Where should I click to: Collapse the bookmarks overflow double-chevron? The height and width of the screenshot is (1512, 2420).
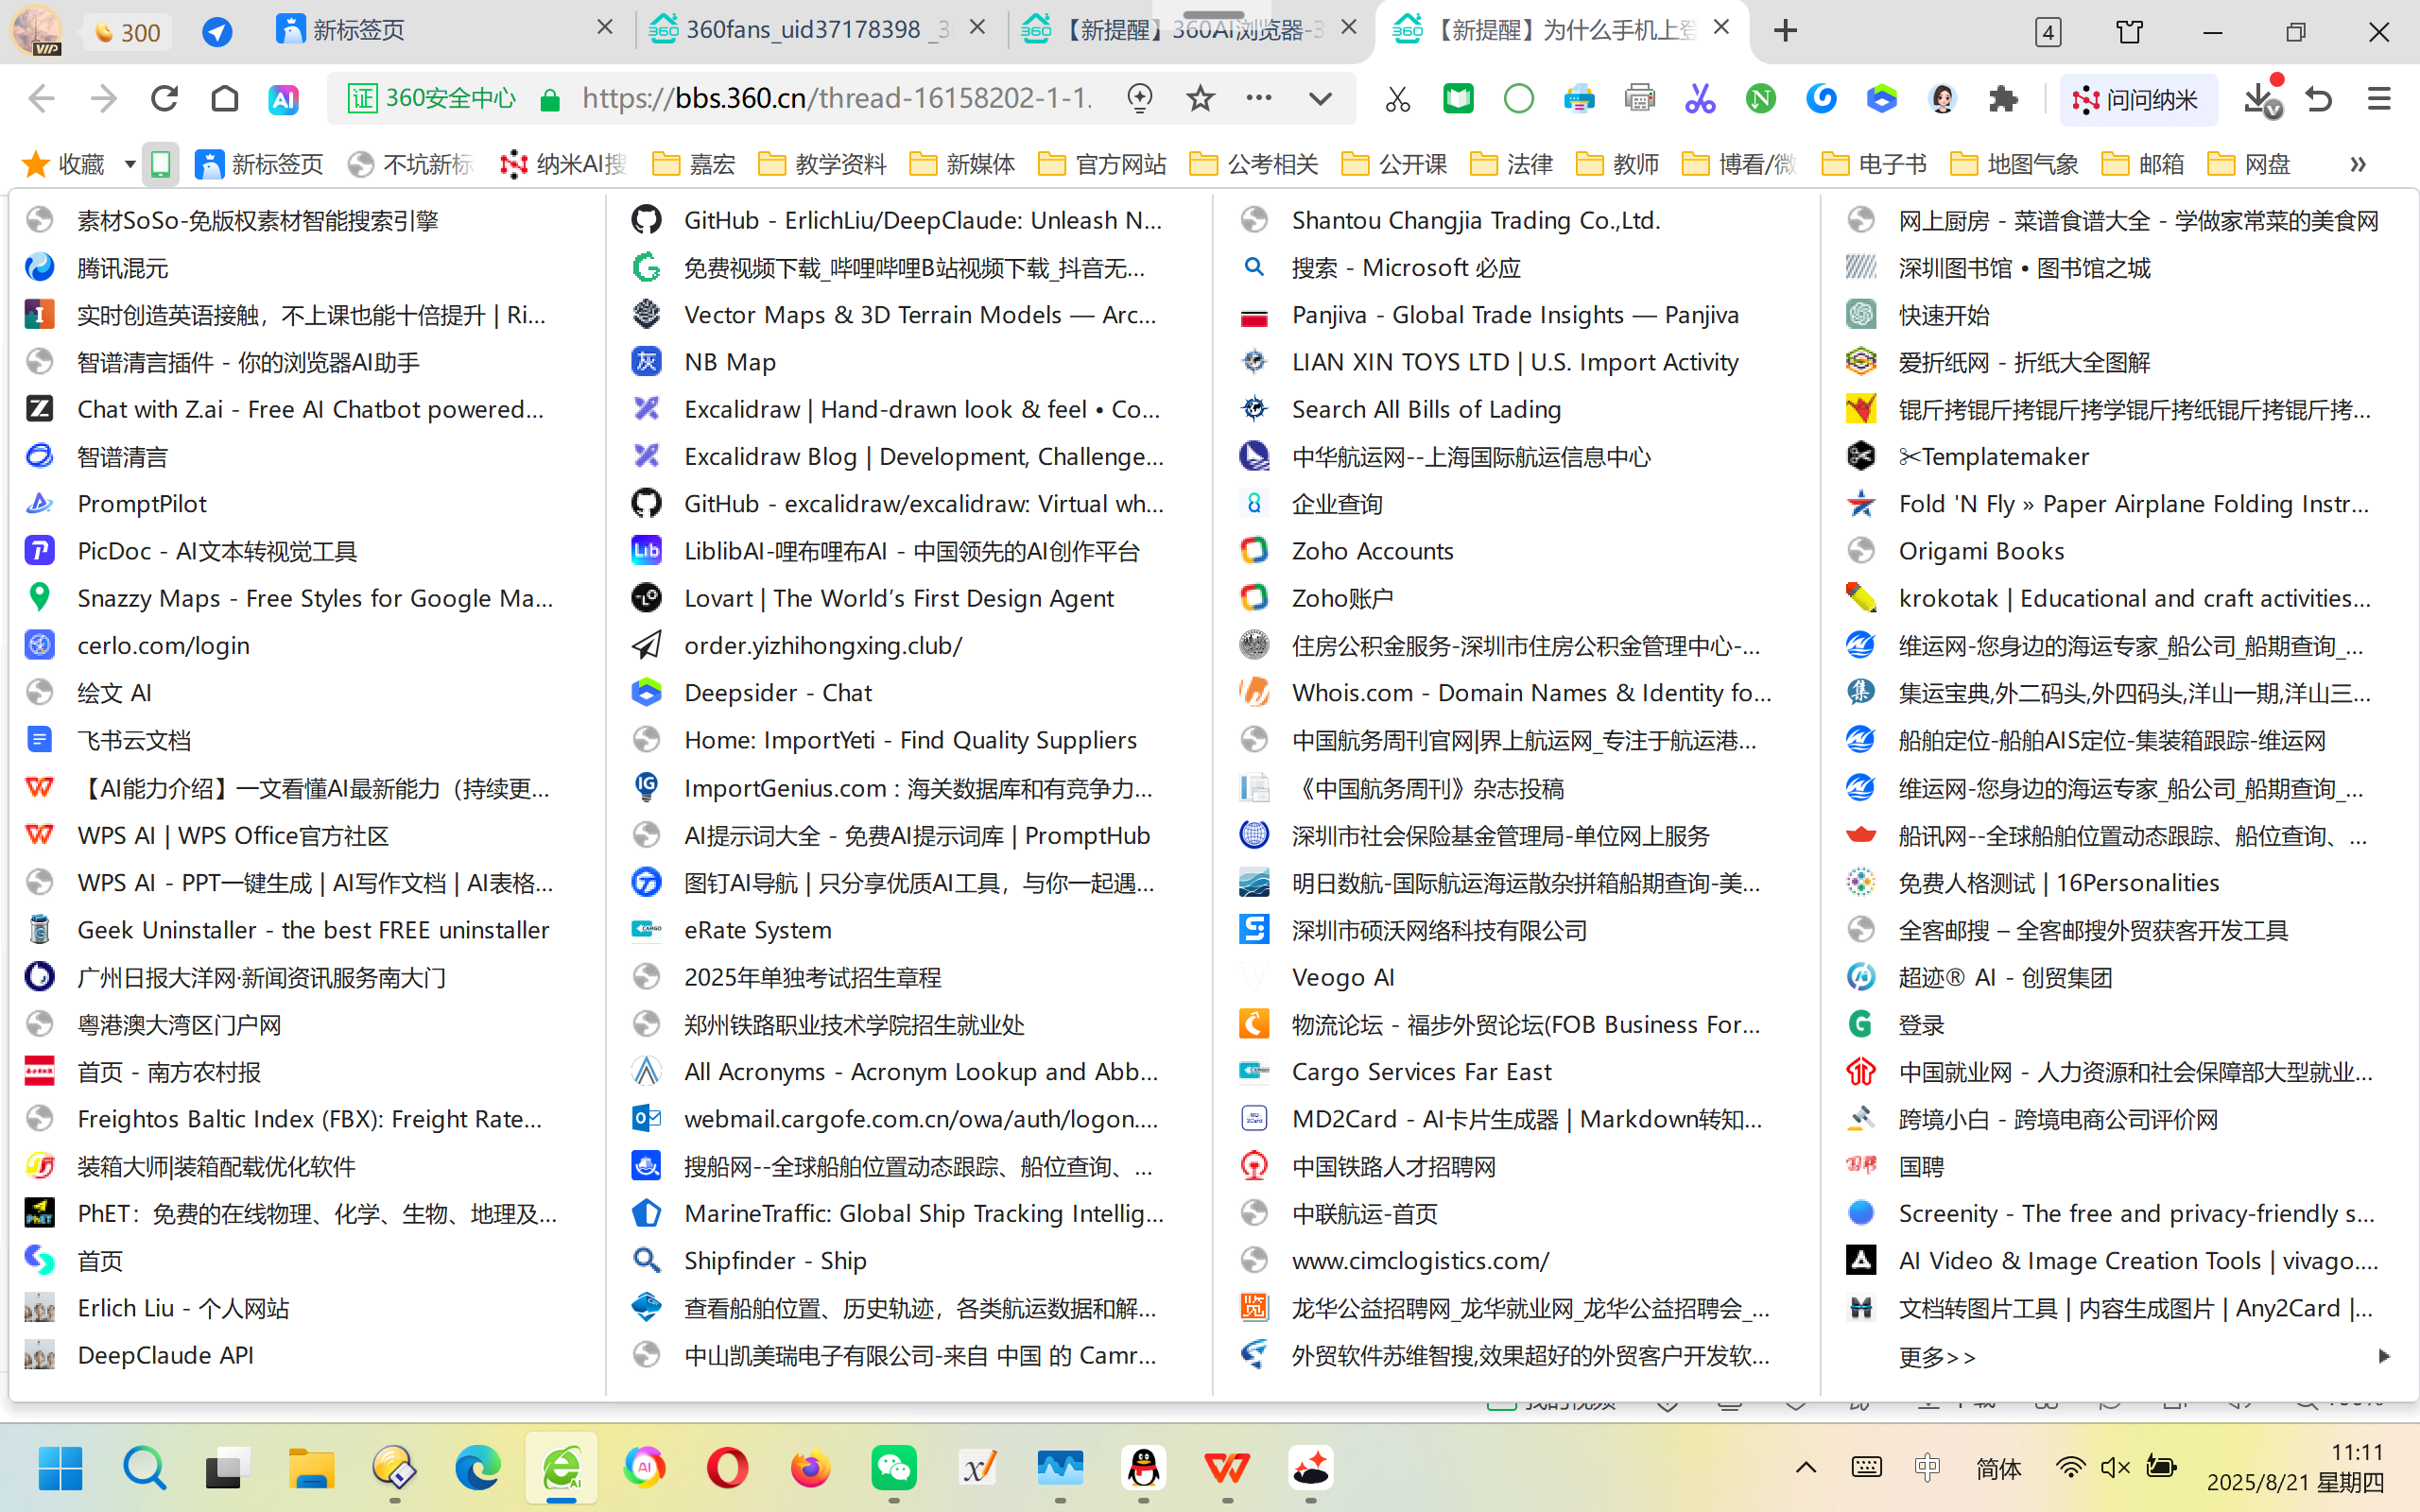[x=2358, y=164]
